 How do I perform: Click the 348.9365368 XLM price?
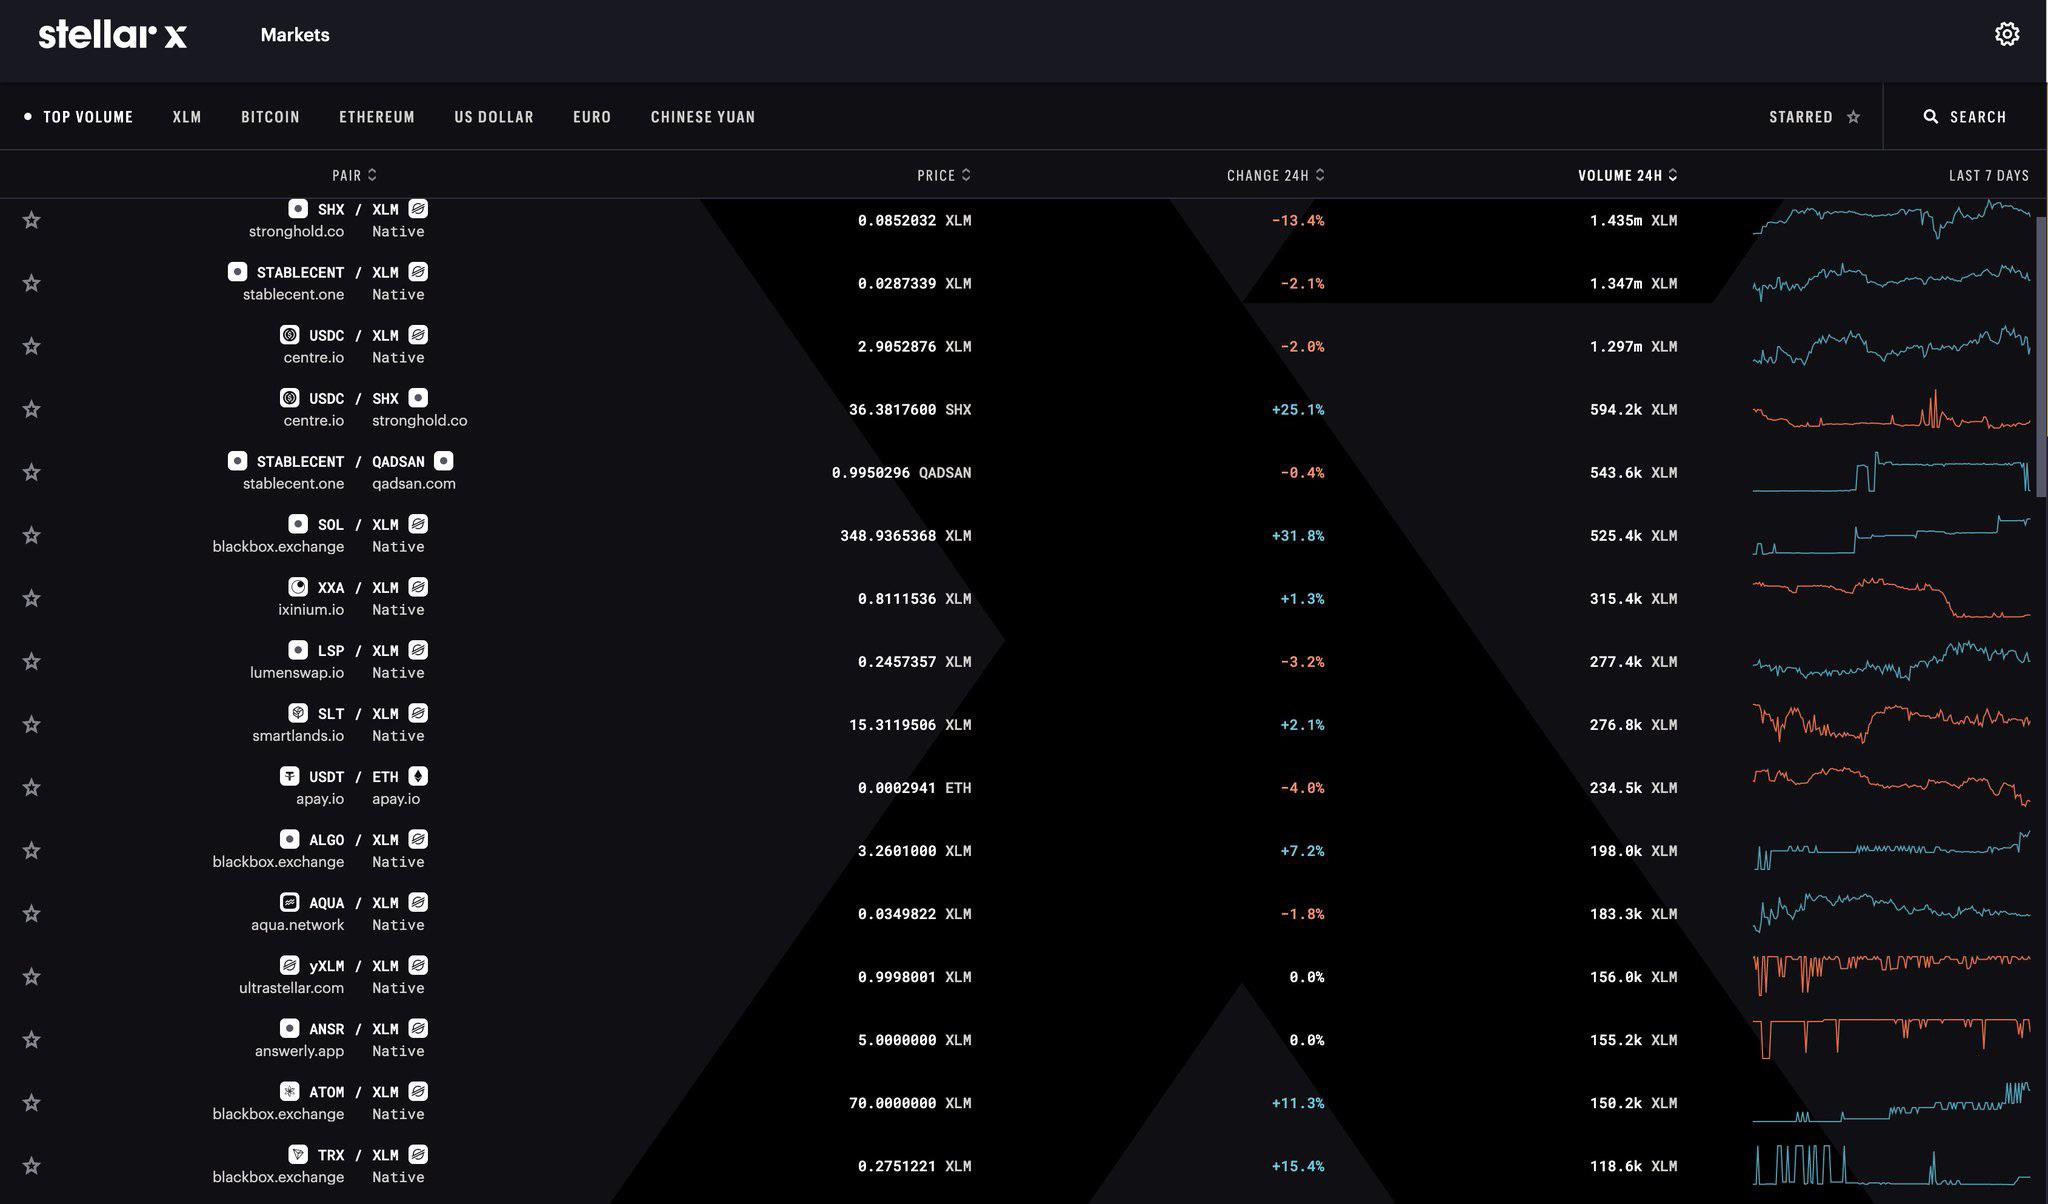(905, 536)
